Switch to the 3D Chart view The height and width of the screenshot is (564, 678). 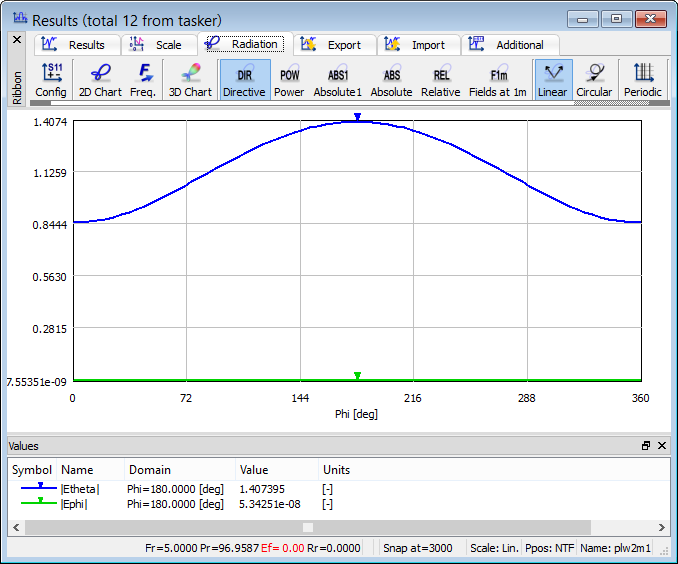click(190, 80)
